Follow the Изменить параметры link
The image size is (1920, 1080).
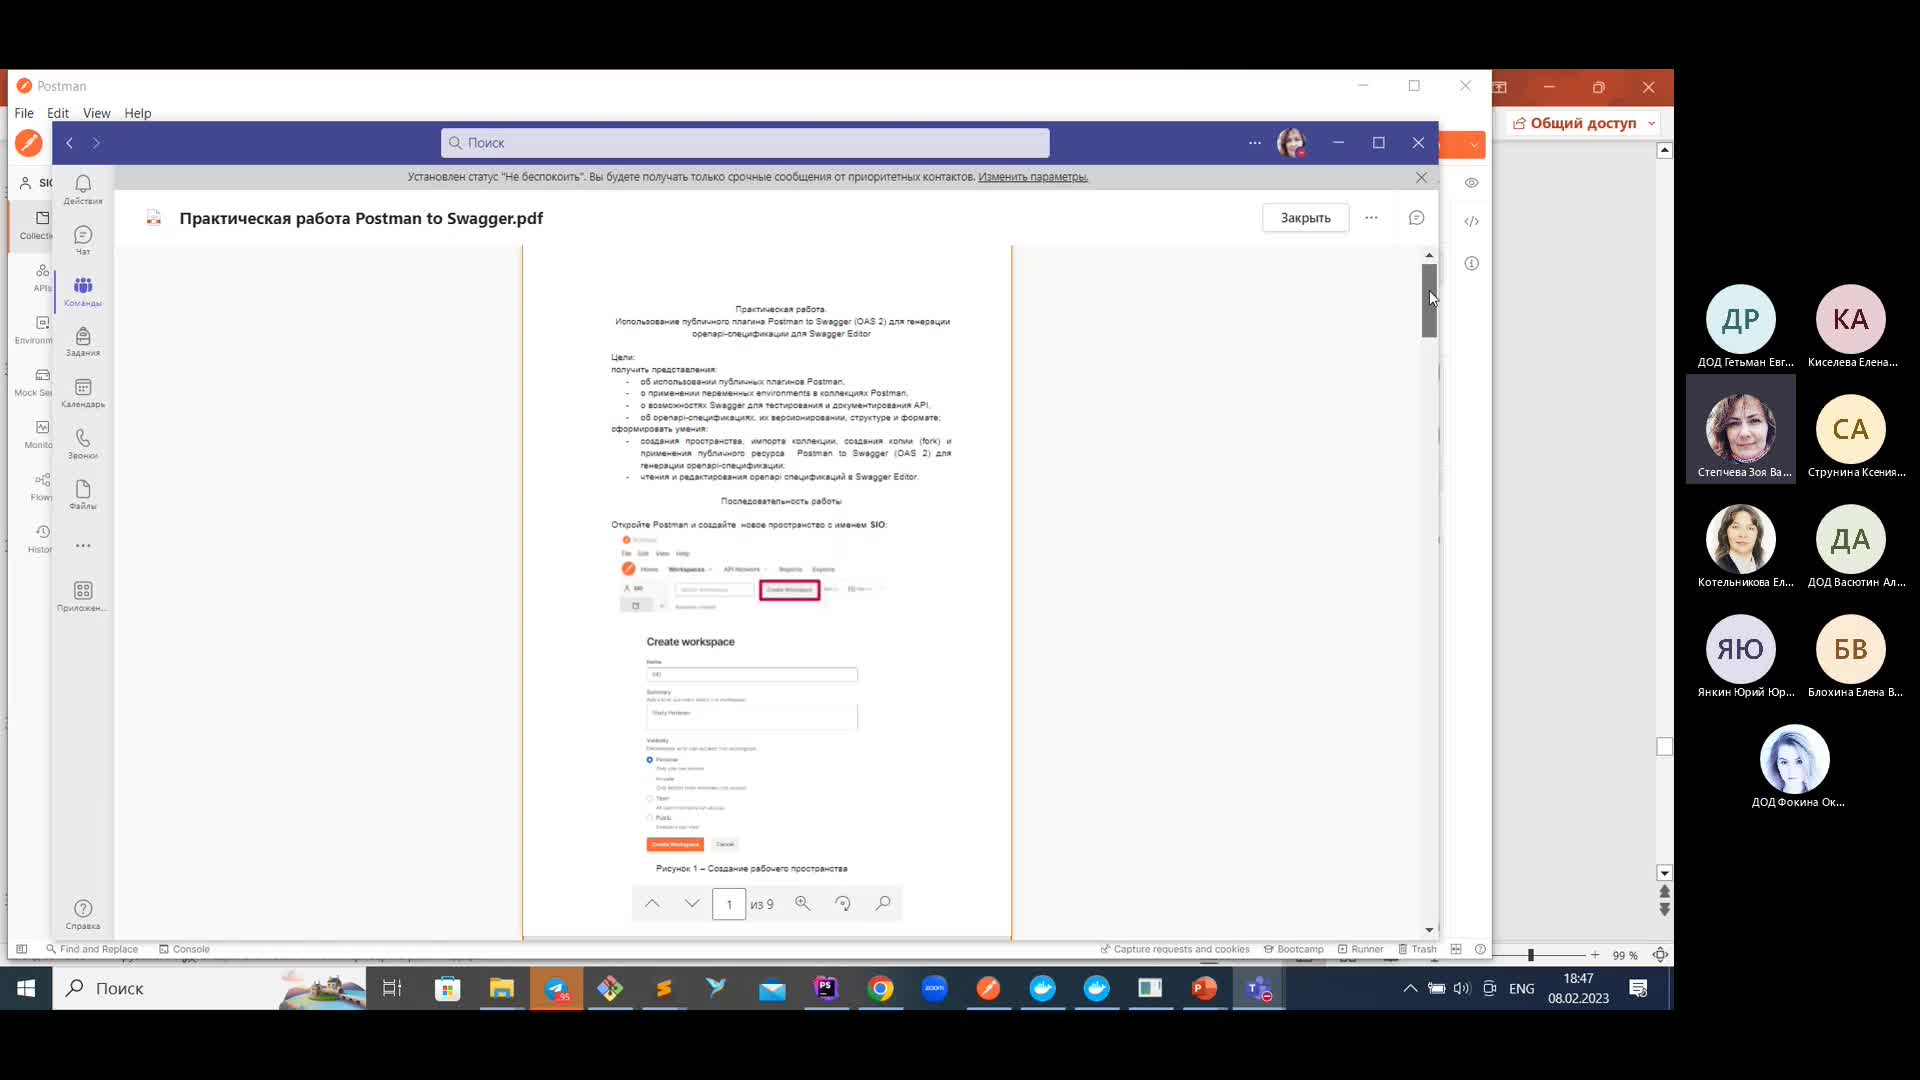pos(1032,177)
